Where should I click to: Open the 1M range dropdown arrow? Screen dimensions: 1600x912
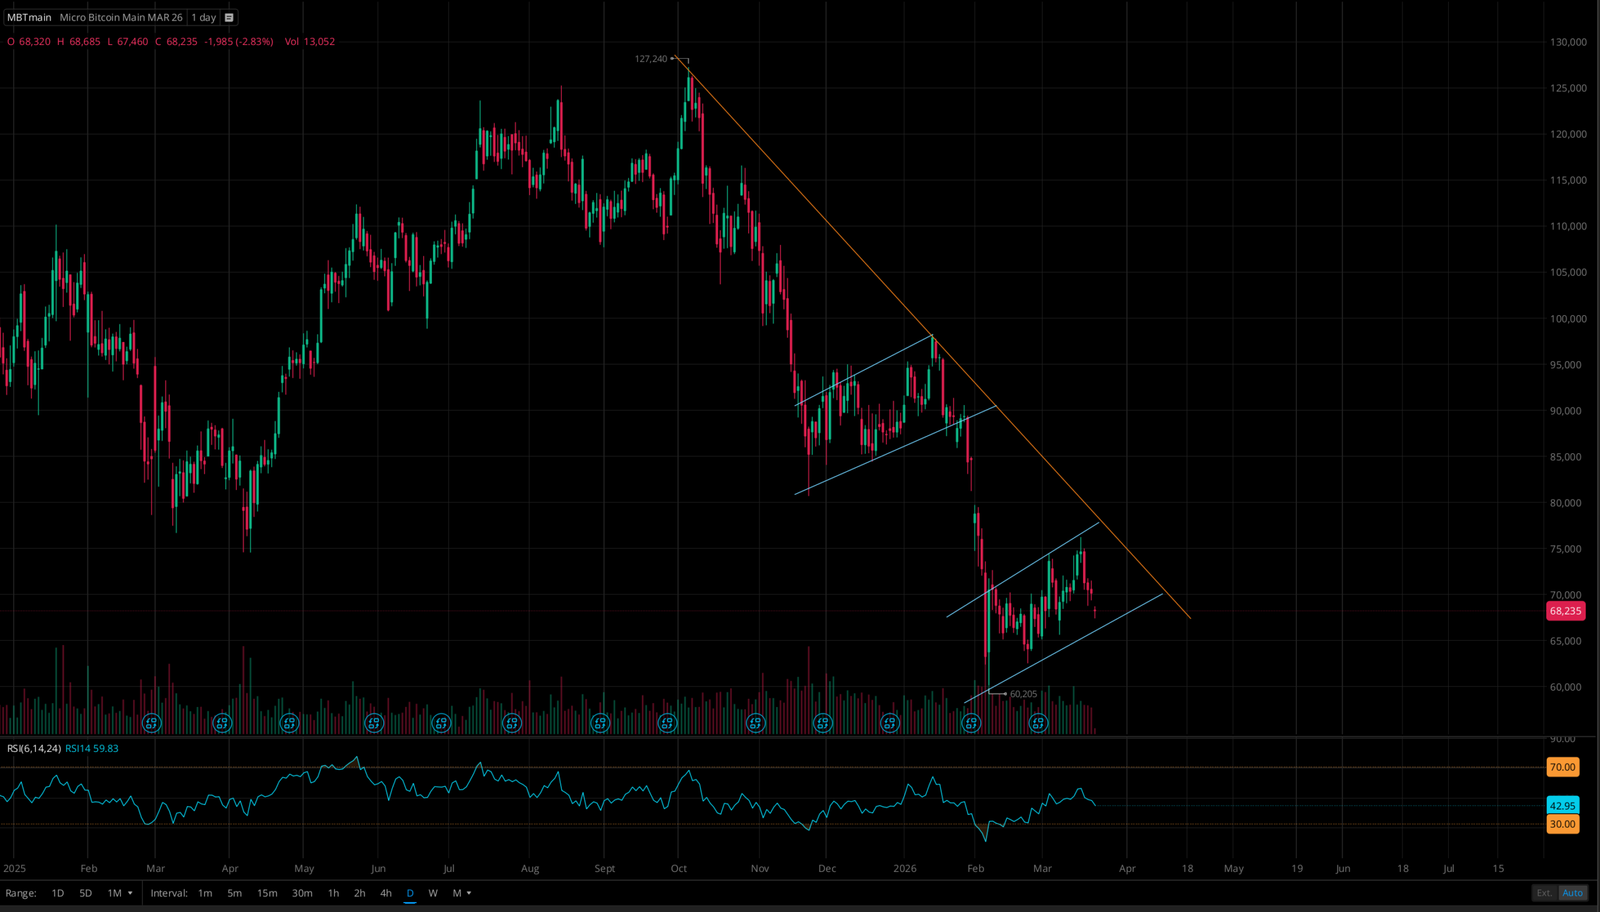(128, 892)
